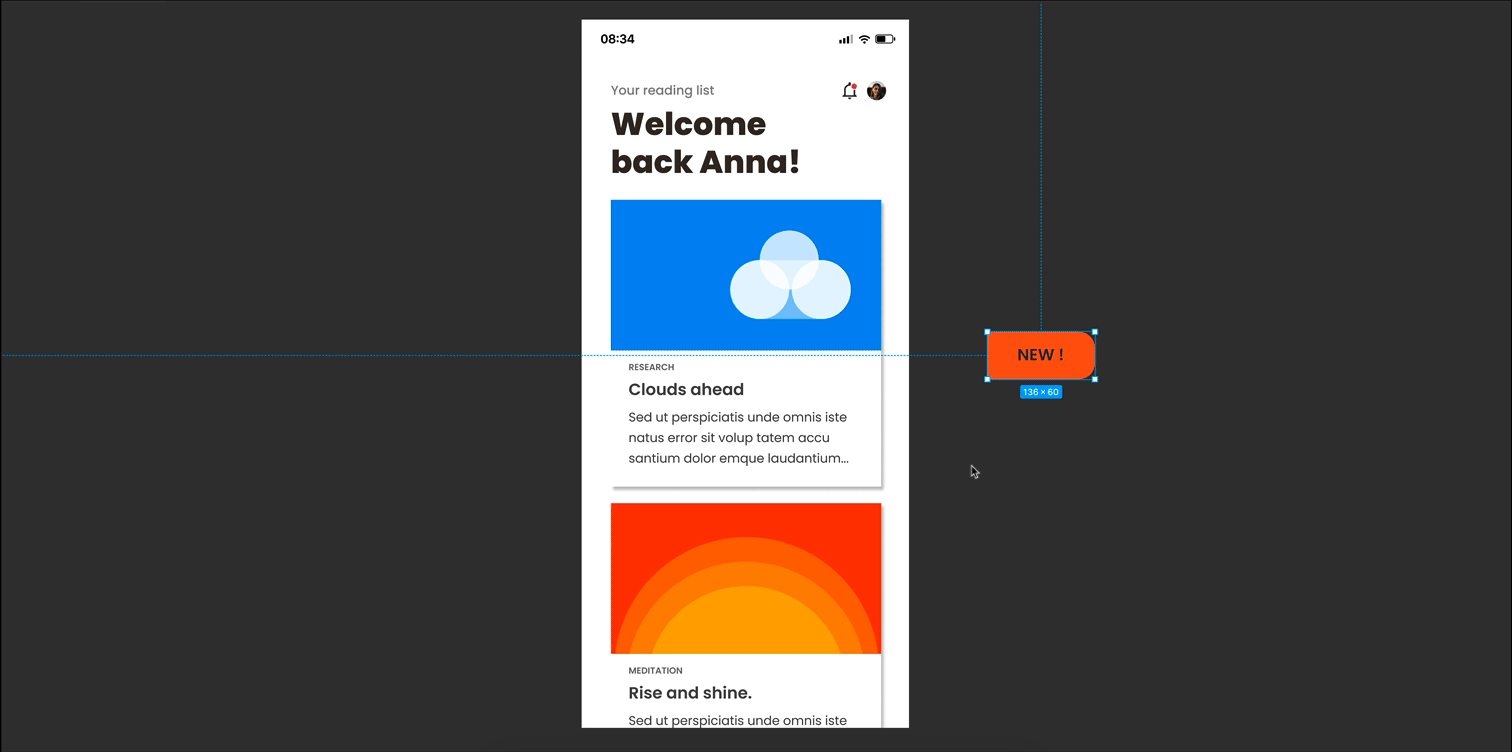The width and height of the screenshot is (1512, 752).
Task: Click the orange NEW ! button
Action: pos(1040,355)
